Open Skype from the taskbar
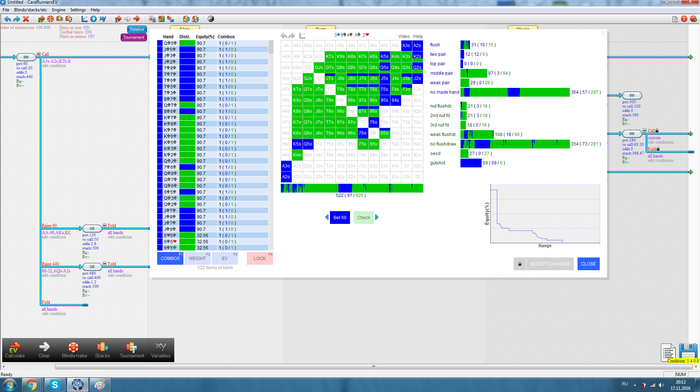 [54, 385]
